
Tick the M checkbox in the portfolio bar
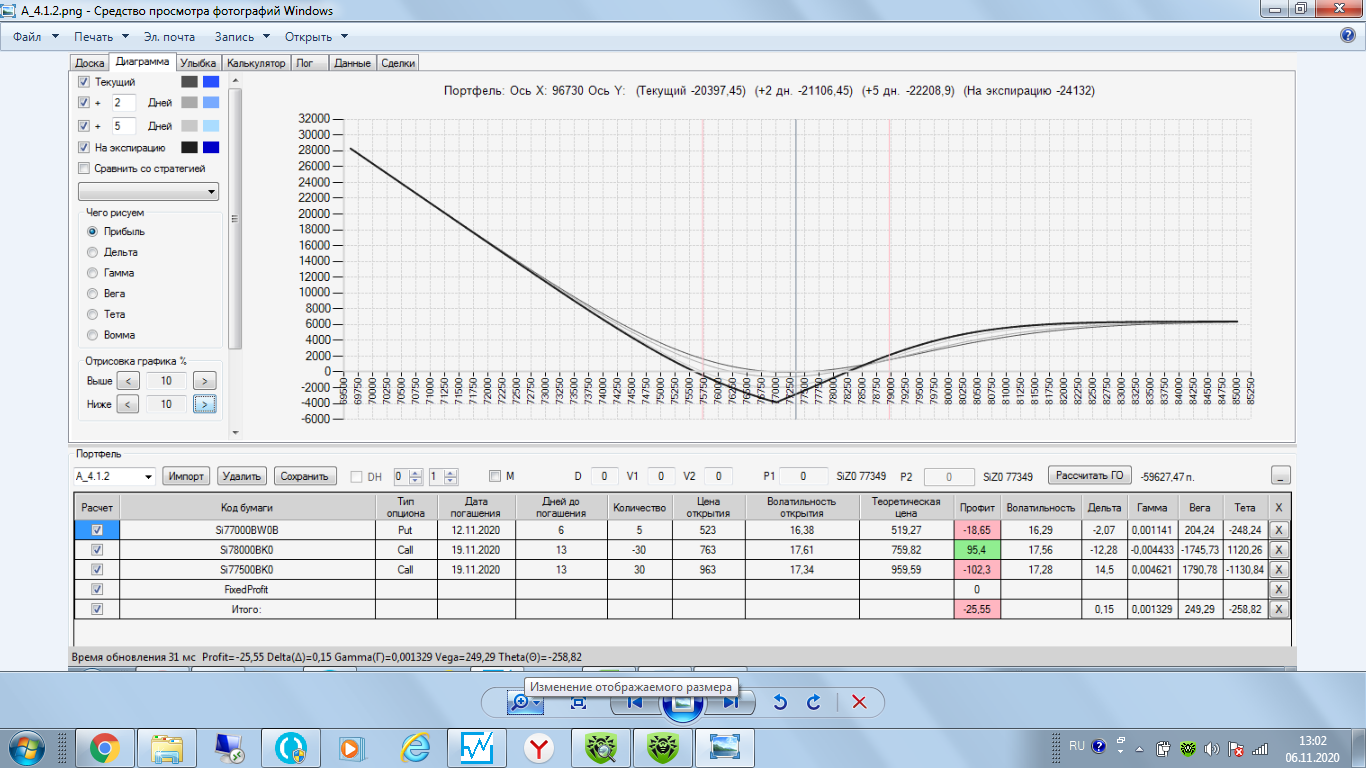pos(494,476)
